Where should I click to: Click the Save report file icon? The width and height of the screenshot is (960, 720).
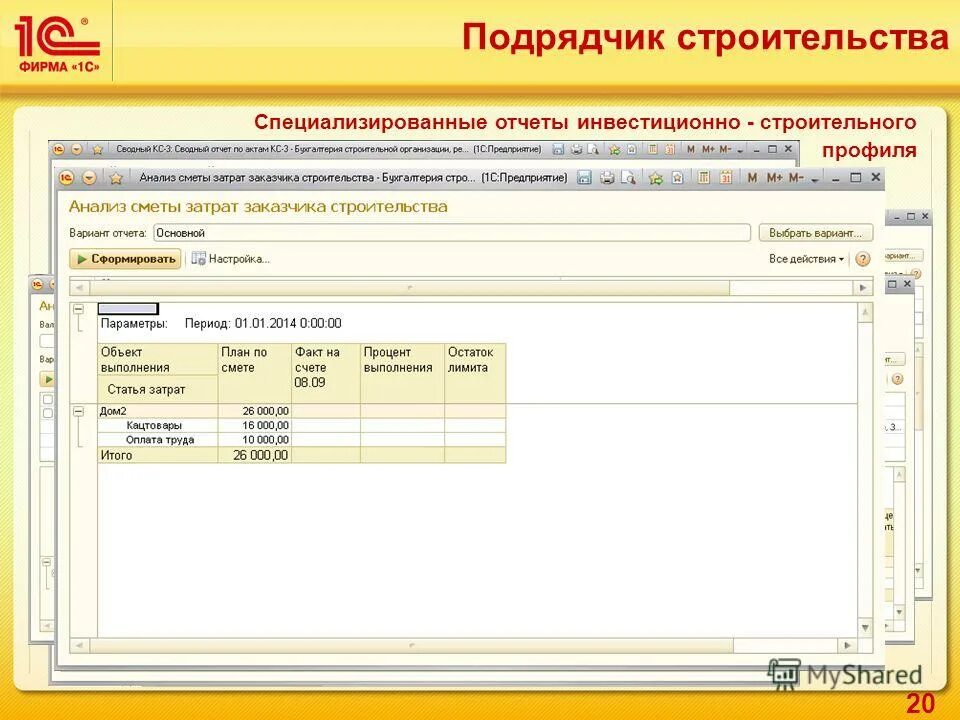point(586,178)
